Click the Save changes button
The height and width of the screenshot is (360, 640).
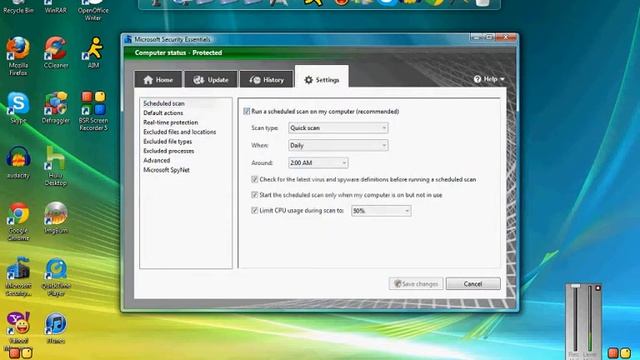point(416,284)
